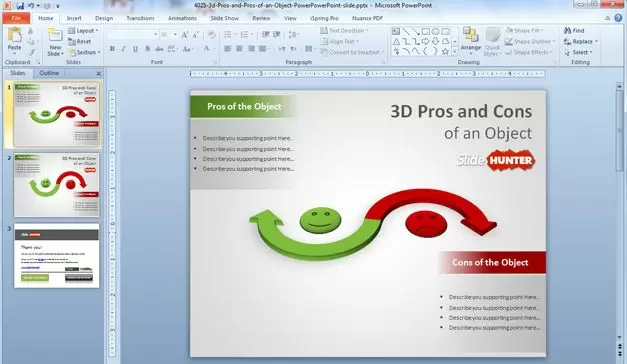The image size is (627, 364).
Task: Click the Increase Font Size icon
Action: point(184,35)
